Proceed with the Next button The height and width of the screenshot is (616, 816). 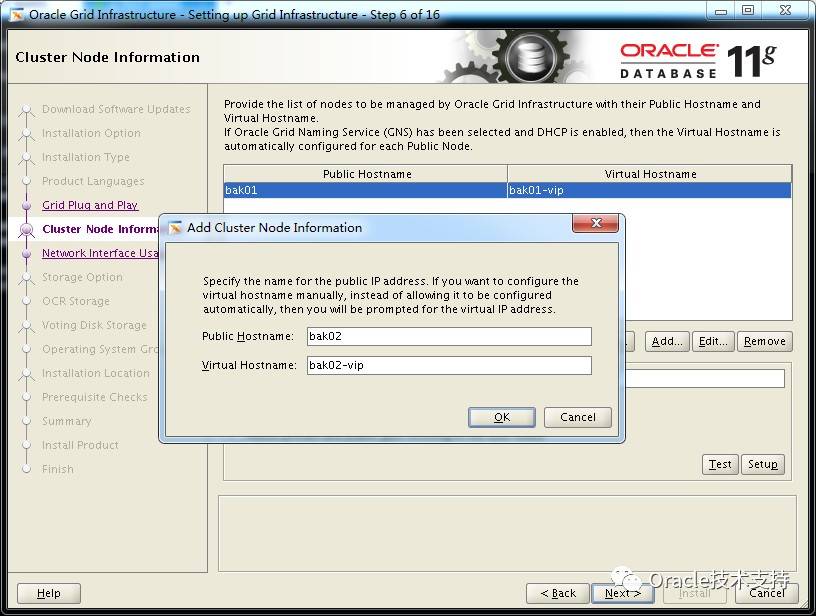pyautogui.click(x=622, y=593)
